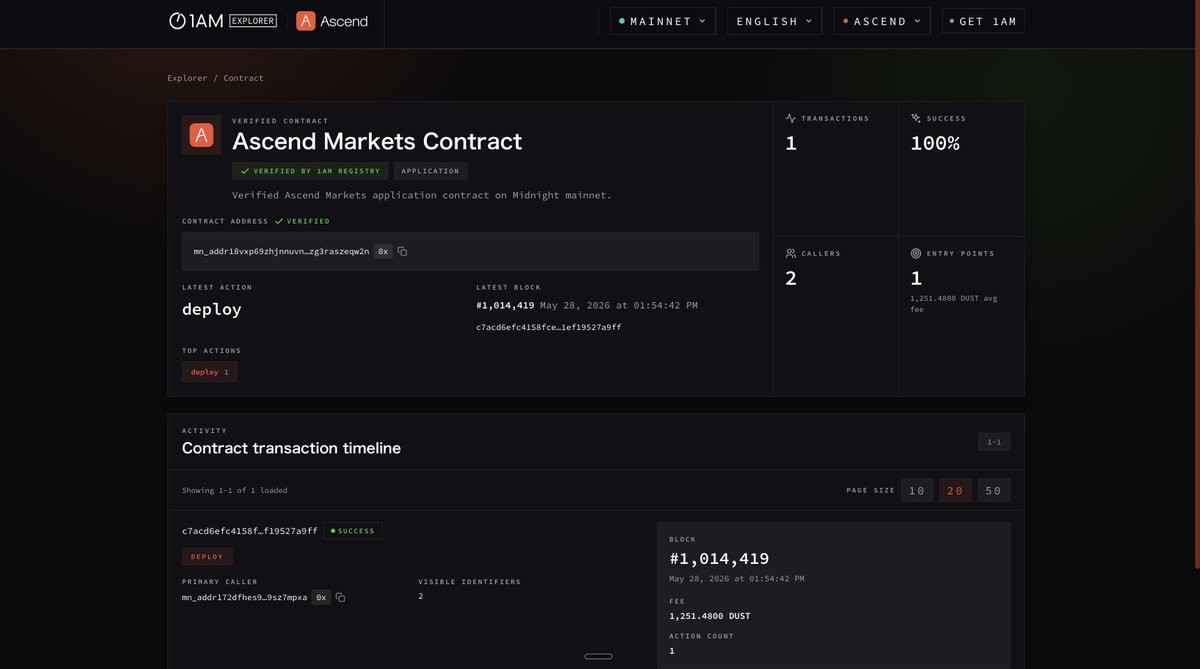Image resolution: width=1200 pixels, height=669 pixels.
Task: Click the Callers people icon
Action: pyautogui.click(x=791, y=253)
